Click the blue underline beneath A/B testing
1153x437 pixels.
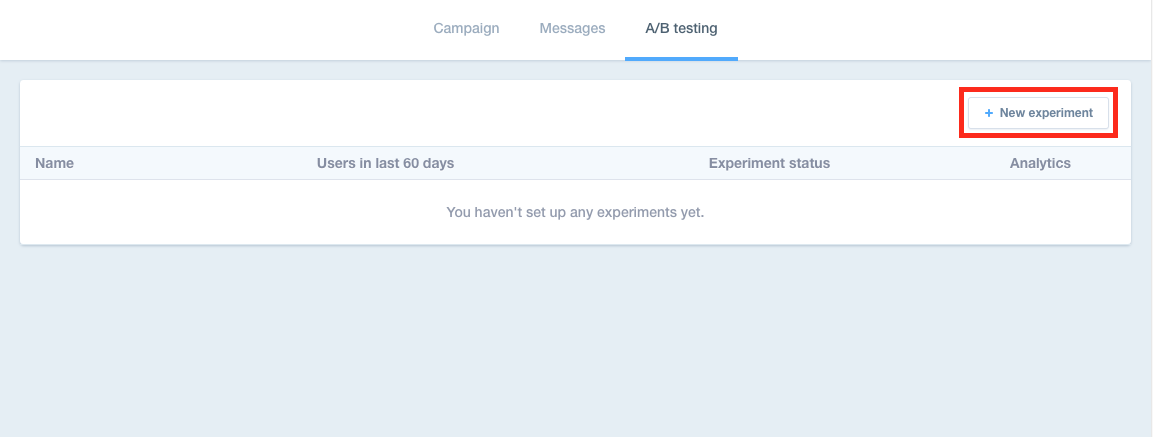[681, 58]
